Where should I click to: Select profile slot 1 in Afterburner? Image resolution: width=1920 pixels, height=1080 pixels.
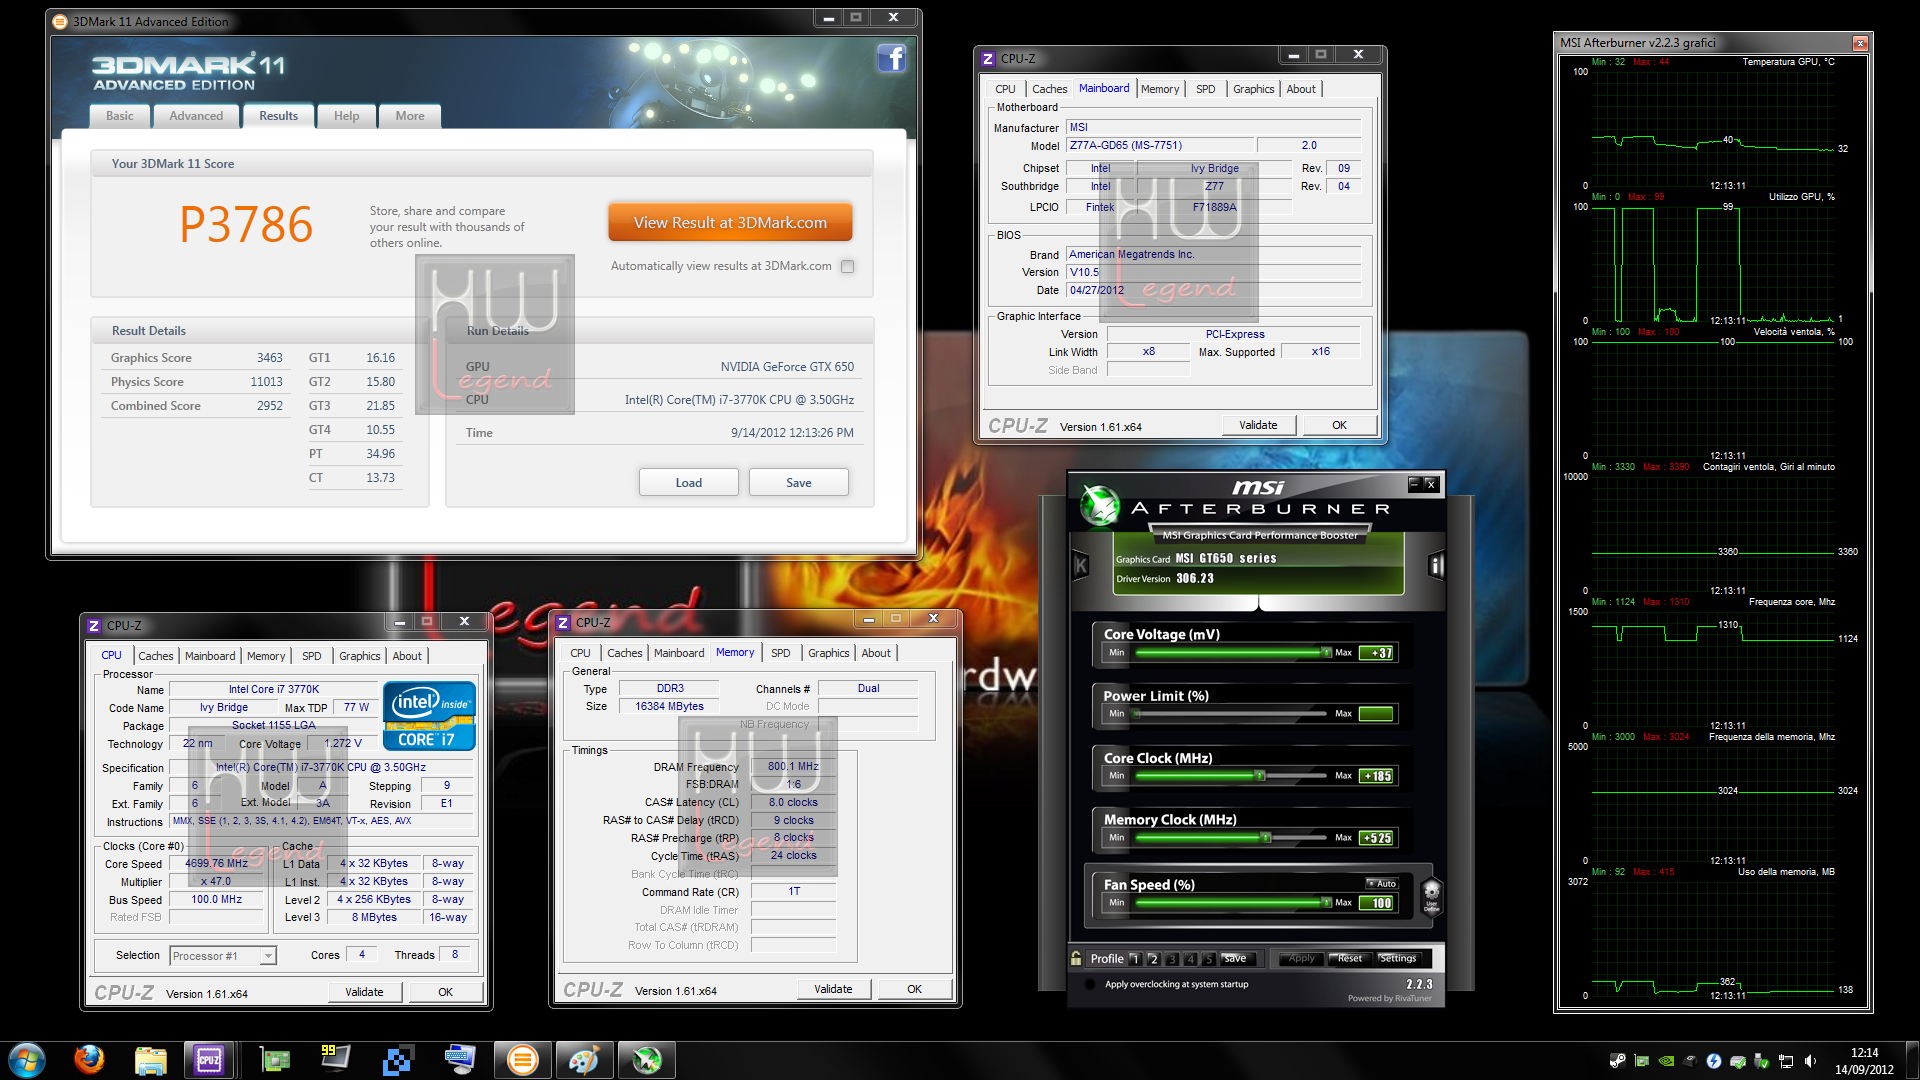1135,958
